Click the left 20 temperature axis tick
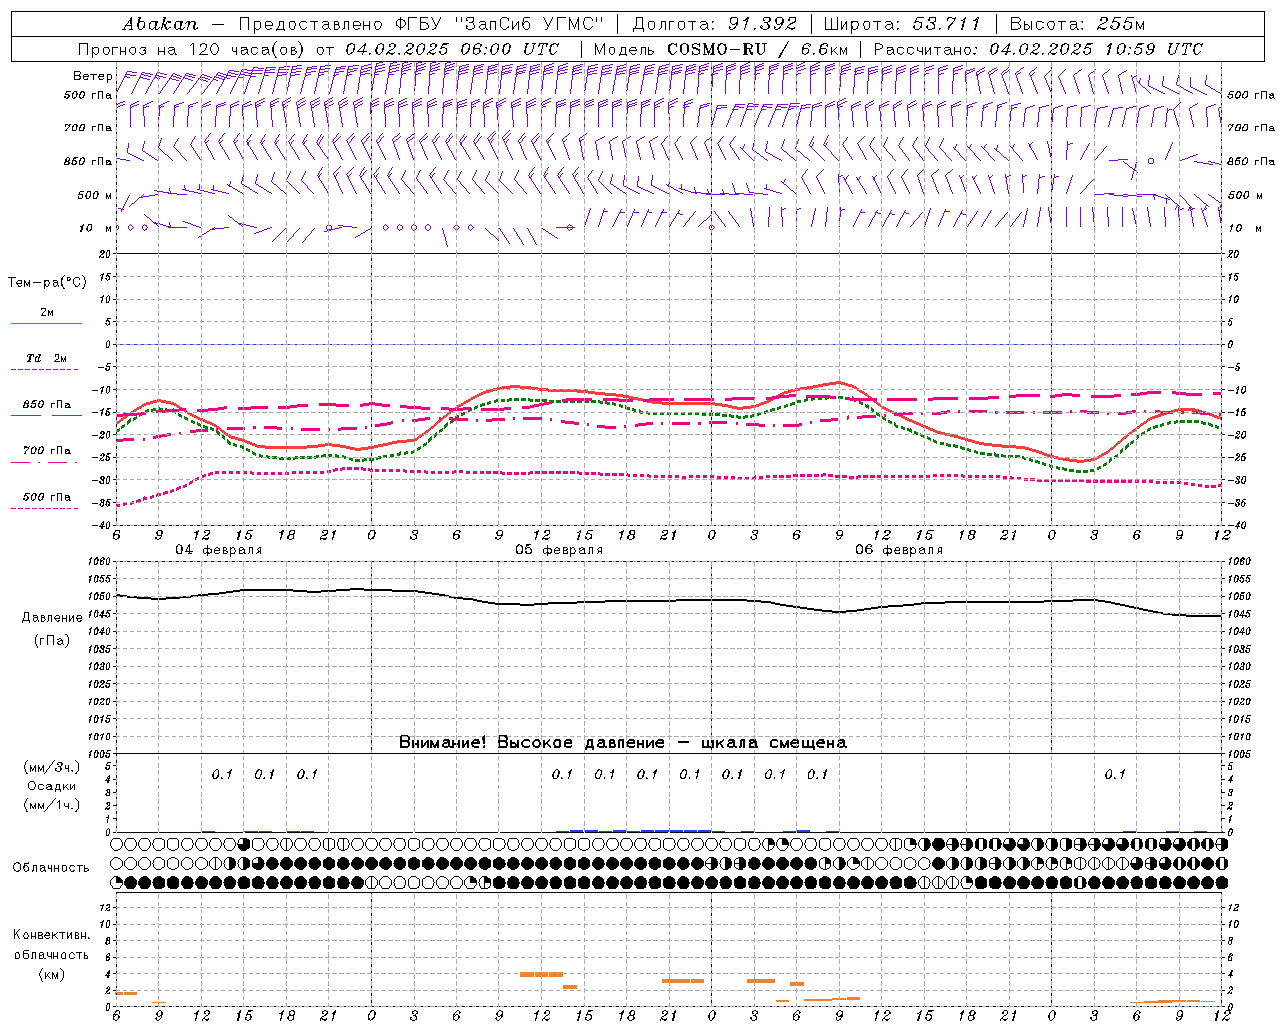This screenshot has height=1024, width=1280. [107, 254]
